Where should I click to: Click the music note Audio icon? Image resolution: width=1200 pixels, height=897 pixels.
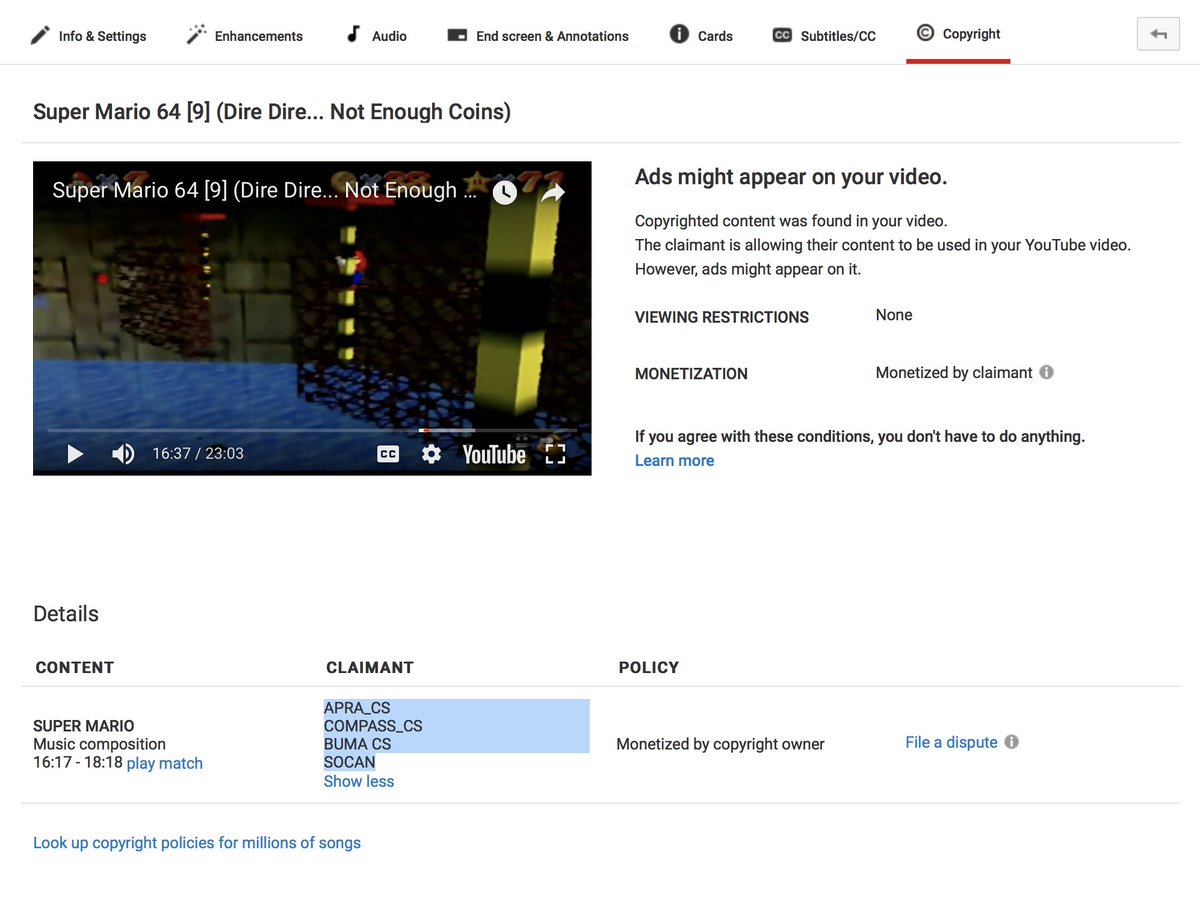353,34
